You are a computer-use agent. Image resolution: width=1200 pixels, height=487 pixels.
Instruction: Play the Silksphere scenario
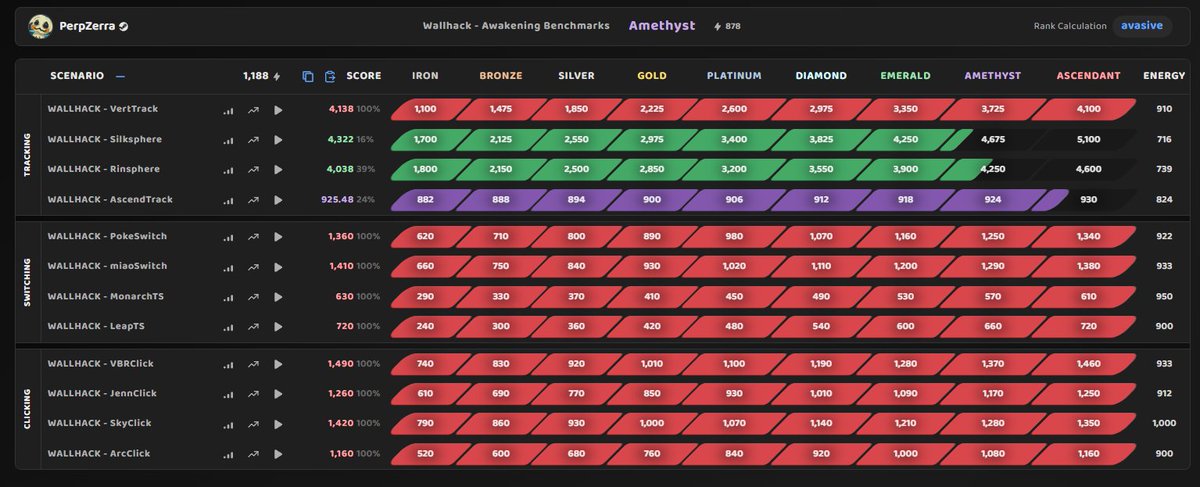click(x=278, y=140)
